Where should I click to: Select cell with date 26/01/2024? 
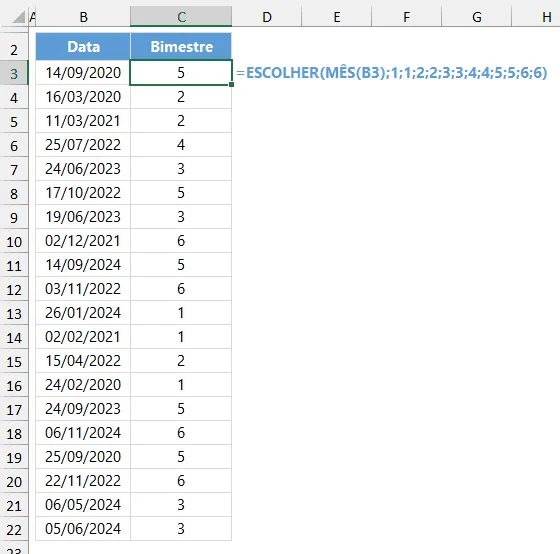[83, 313]
